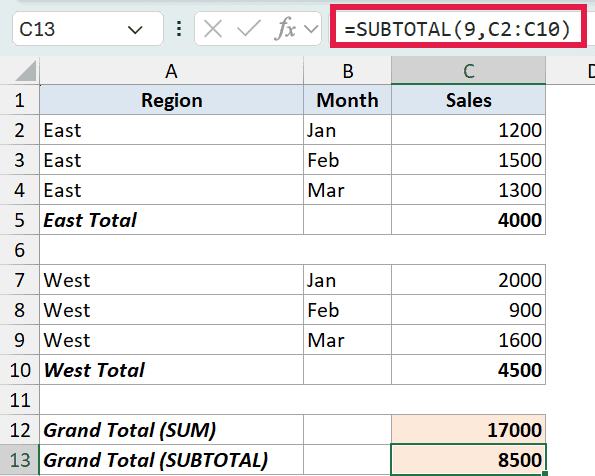595x476 pixels.
Task: Click the cell with value 1300
Action: coord(469,190)
